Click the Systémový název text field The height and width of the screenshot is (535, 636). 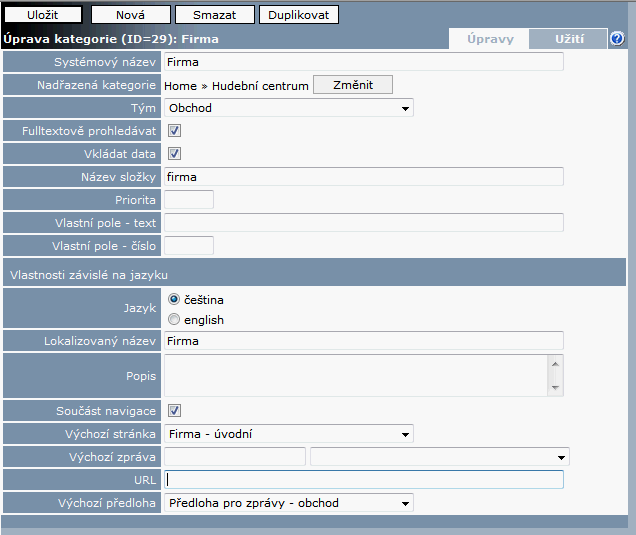click(x=363, y=62)
